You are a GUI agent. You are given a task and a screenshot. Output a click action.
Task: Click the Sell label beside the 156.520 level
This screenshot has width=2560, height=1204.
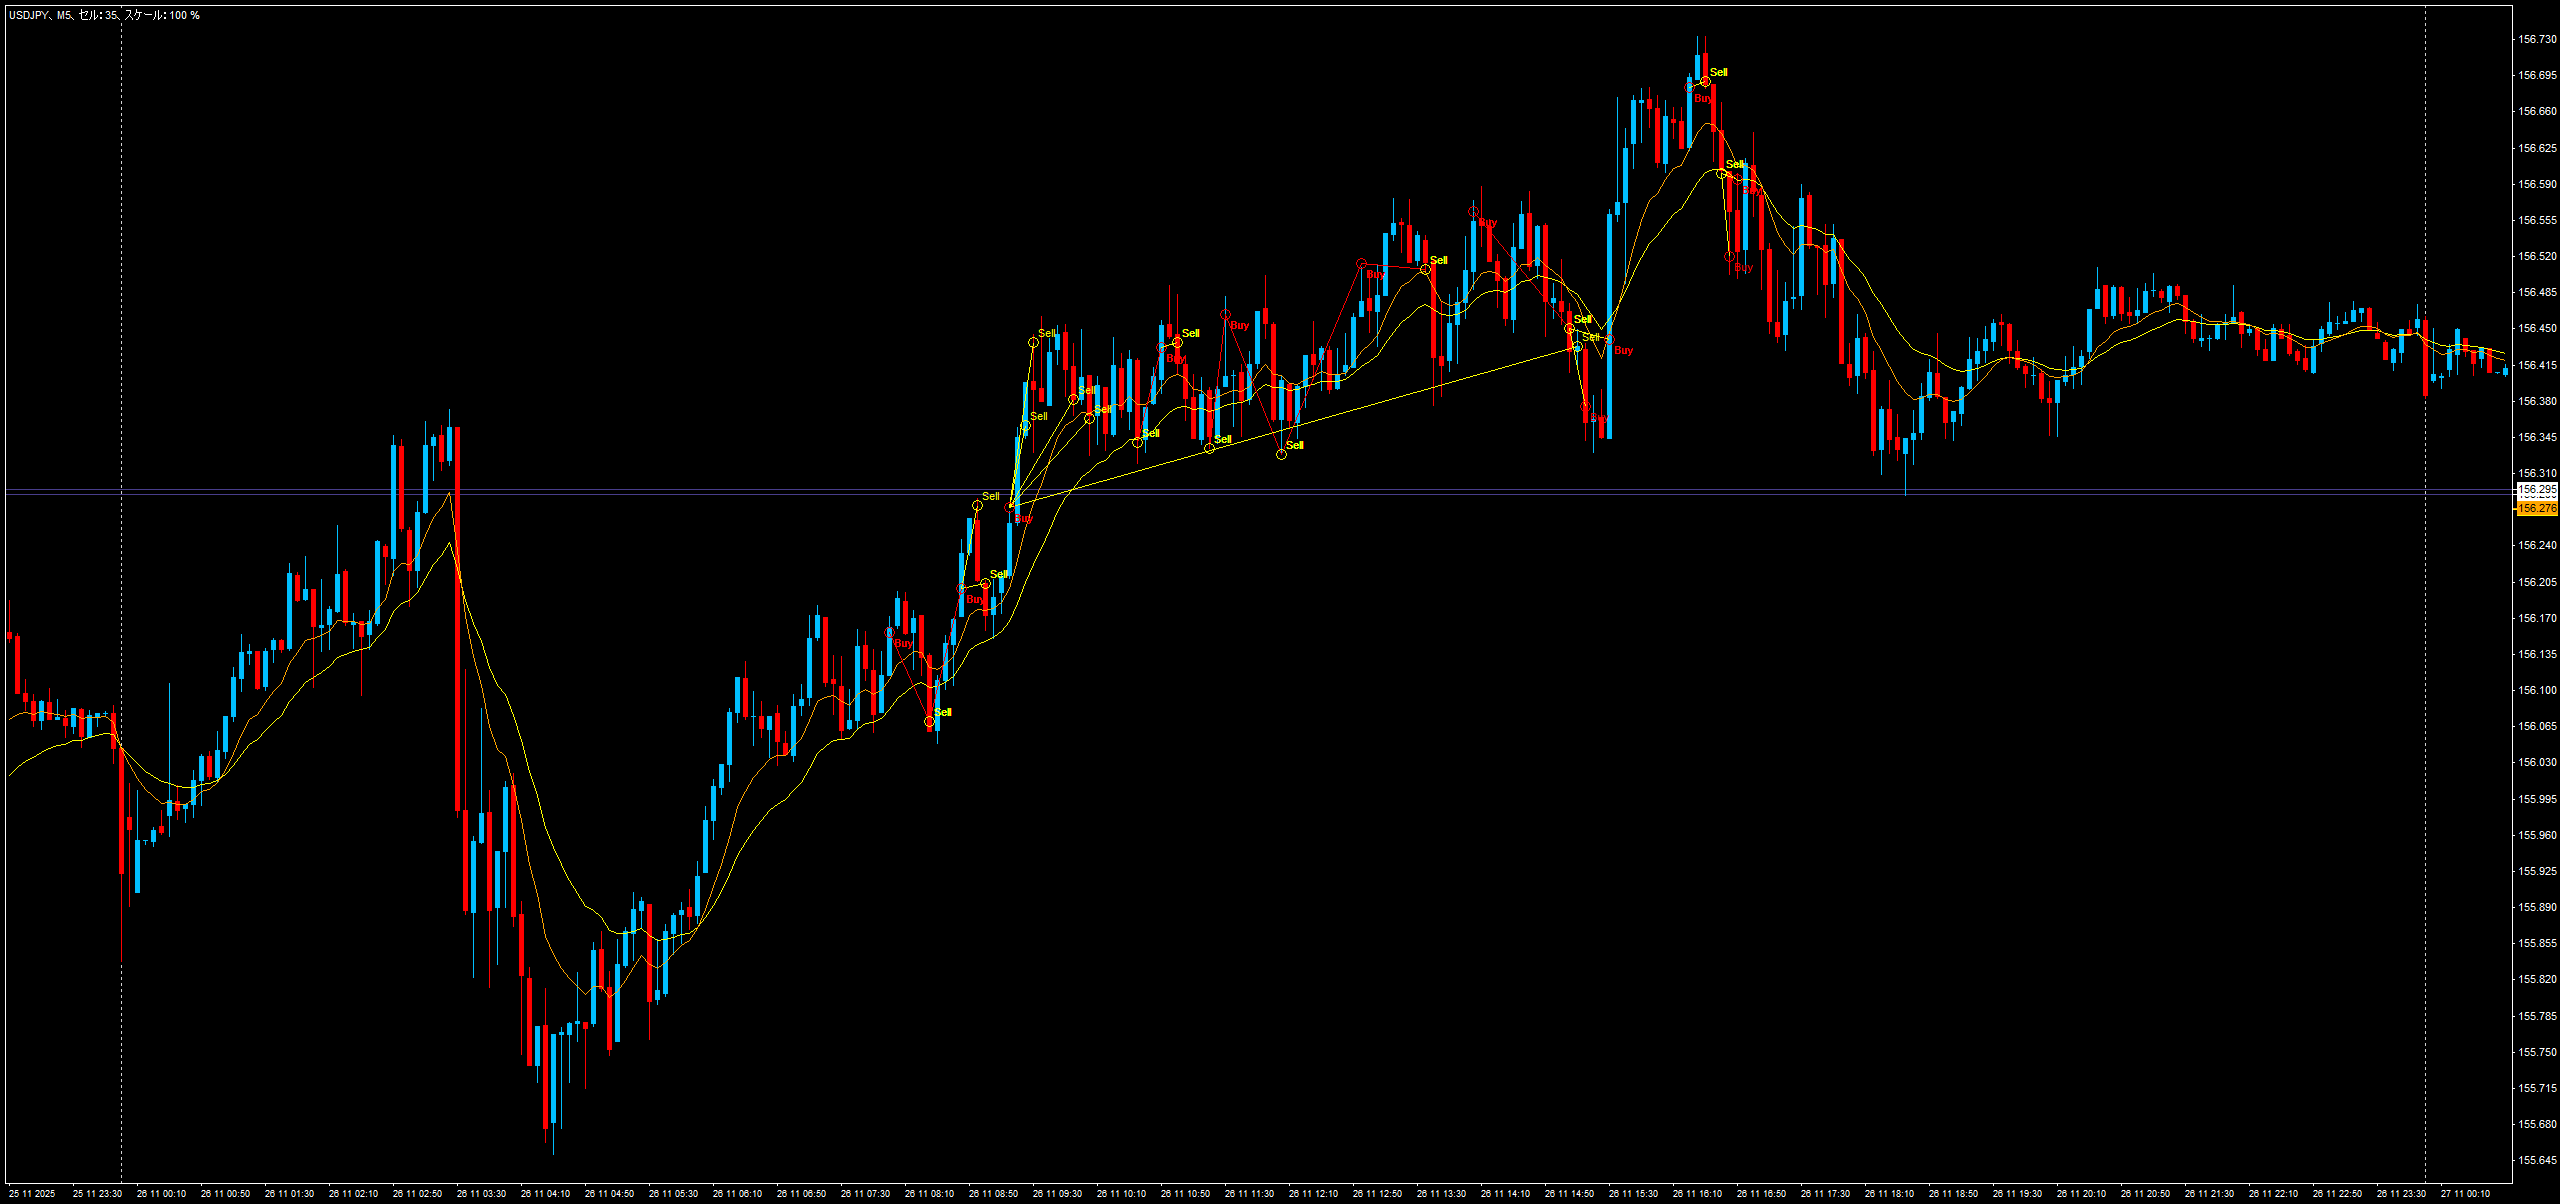click(1438, 260)
